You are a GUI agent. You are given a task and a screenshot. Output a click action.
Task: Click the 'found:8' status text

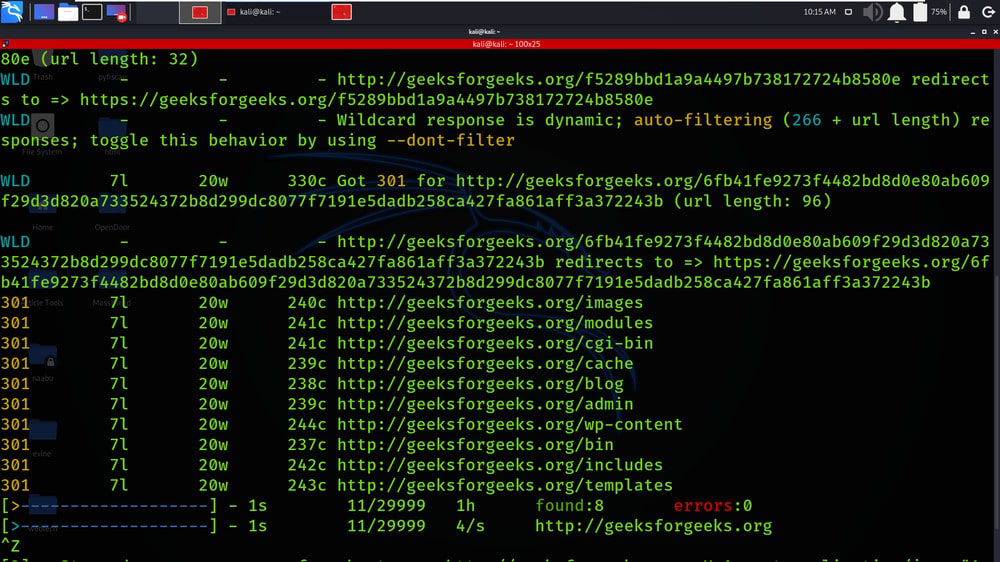click(569, 507)
